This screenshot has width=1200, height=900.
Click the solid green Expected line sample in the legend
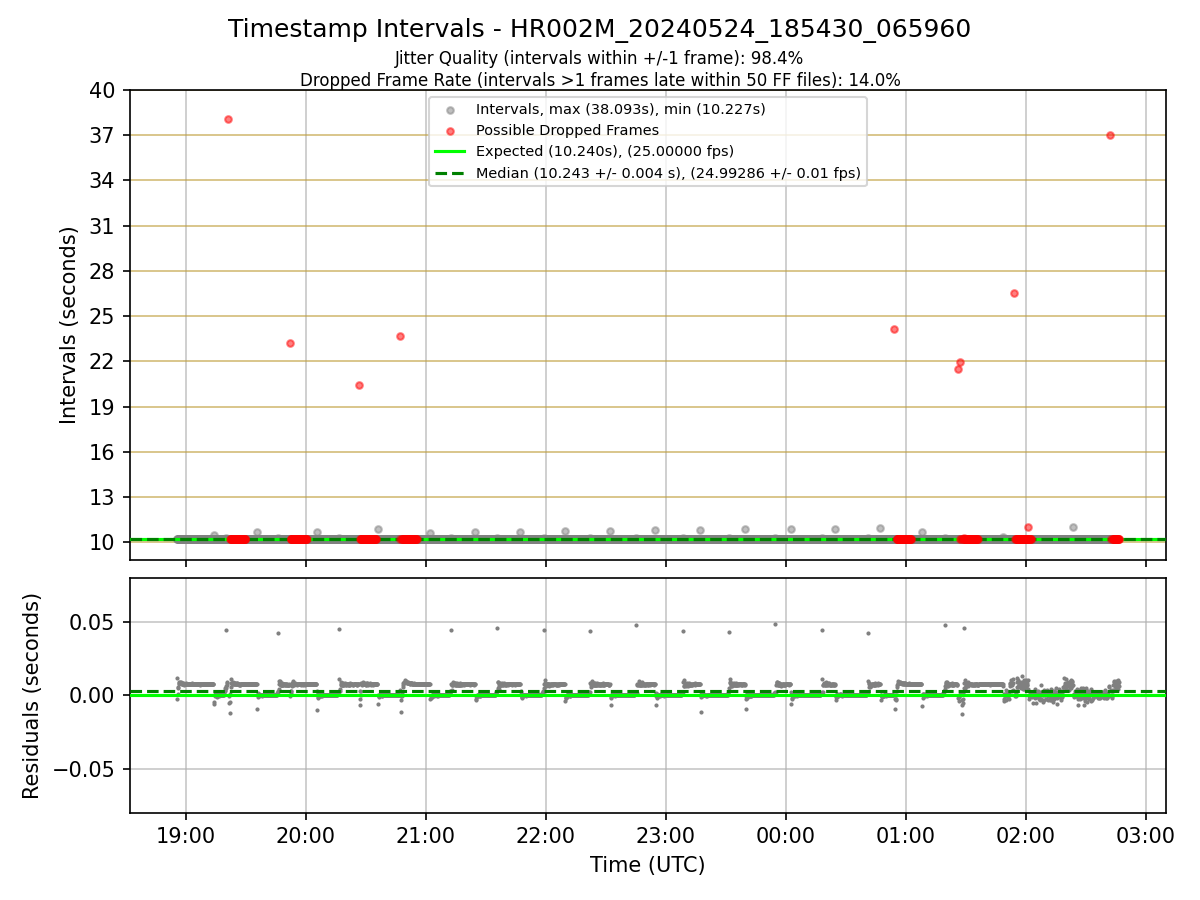tap(450, 152)
